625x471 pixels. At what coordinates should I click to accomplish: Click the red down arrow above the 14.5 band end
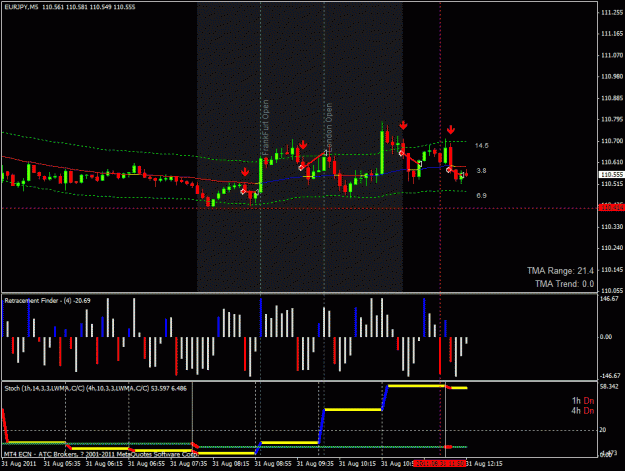click(x=450, y=130)
